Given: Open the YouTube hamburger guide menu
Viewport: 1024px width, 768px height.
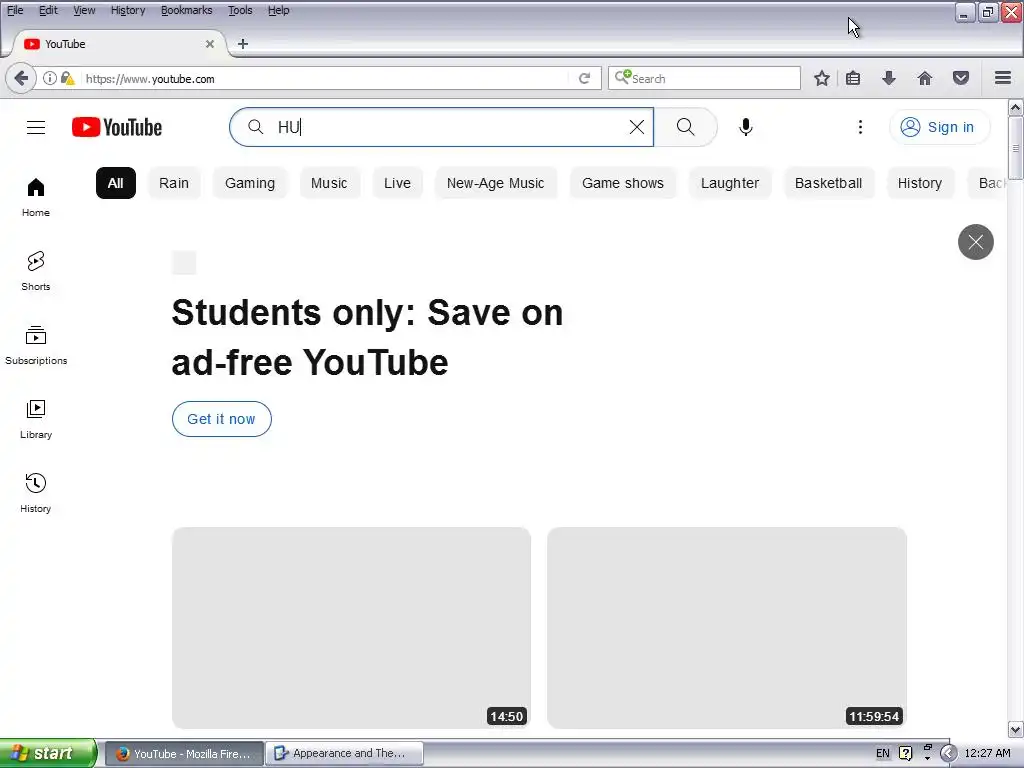Looking at the screenshot, I should 36,127.
